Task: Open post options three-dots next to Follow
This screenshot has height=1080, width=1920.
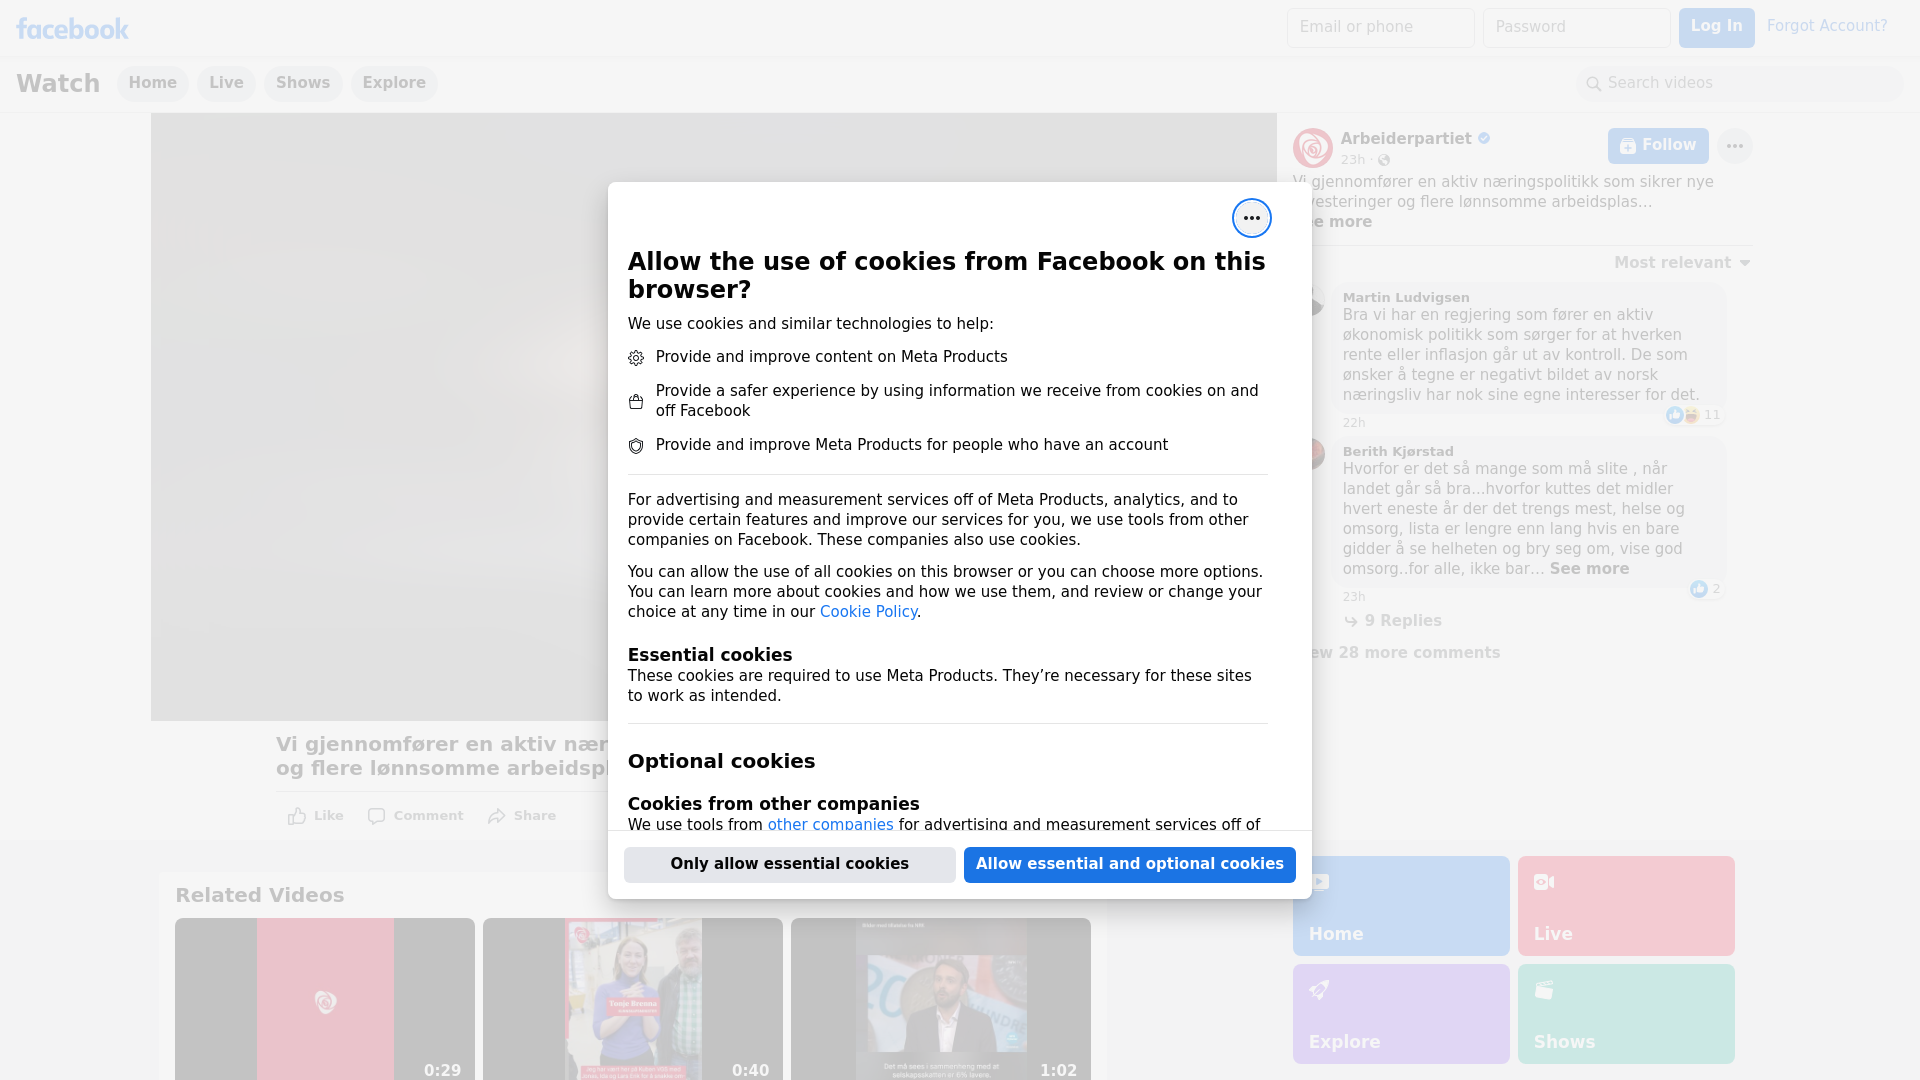Action: point(1734,146)
